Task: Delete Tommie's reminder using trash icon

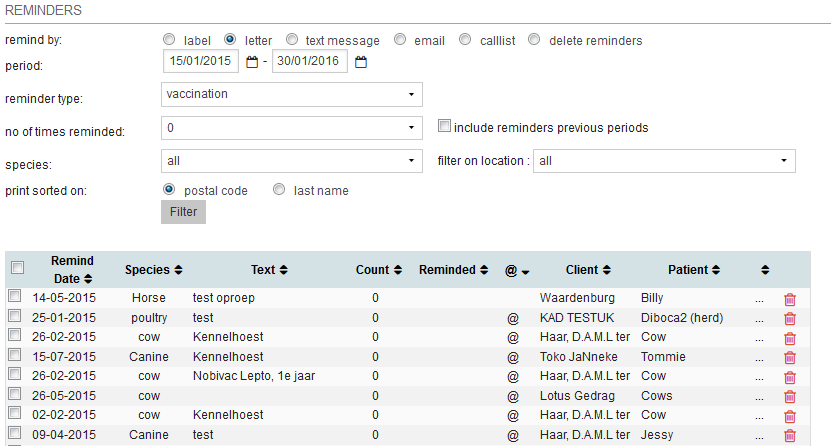Action: tap(790, 357)
